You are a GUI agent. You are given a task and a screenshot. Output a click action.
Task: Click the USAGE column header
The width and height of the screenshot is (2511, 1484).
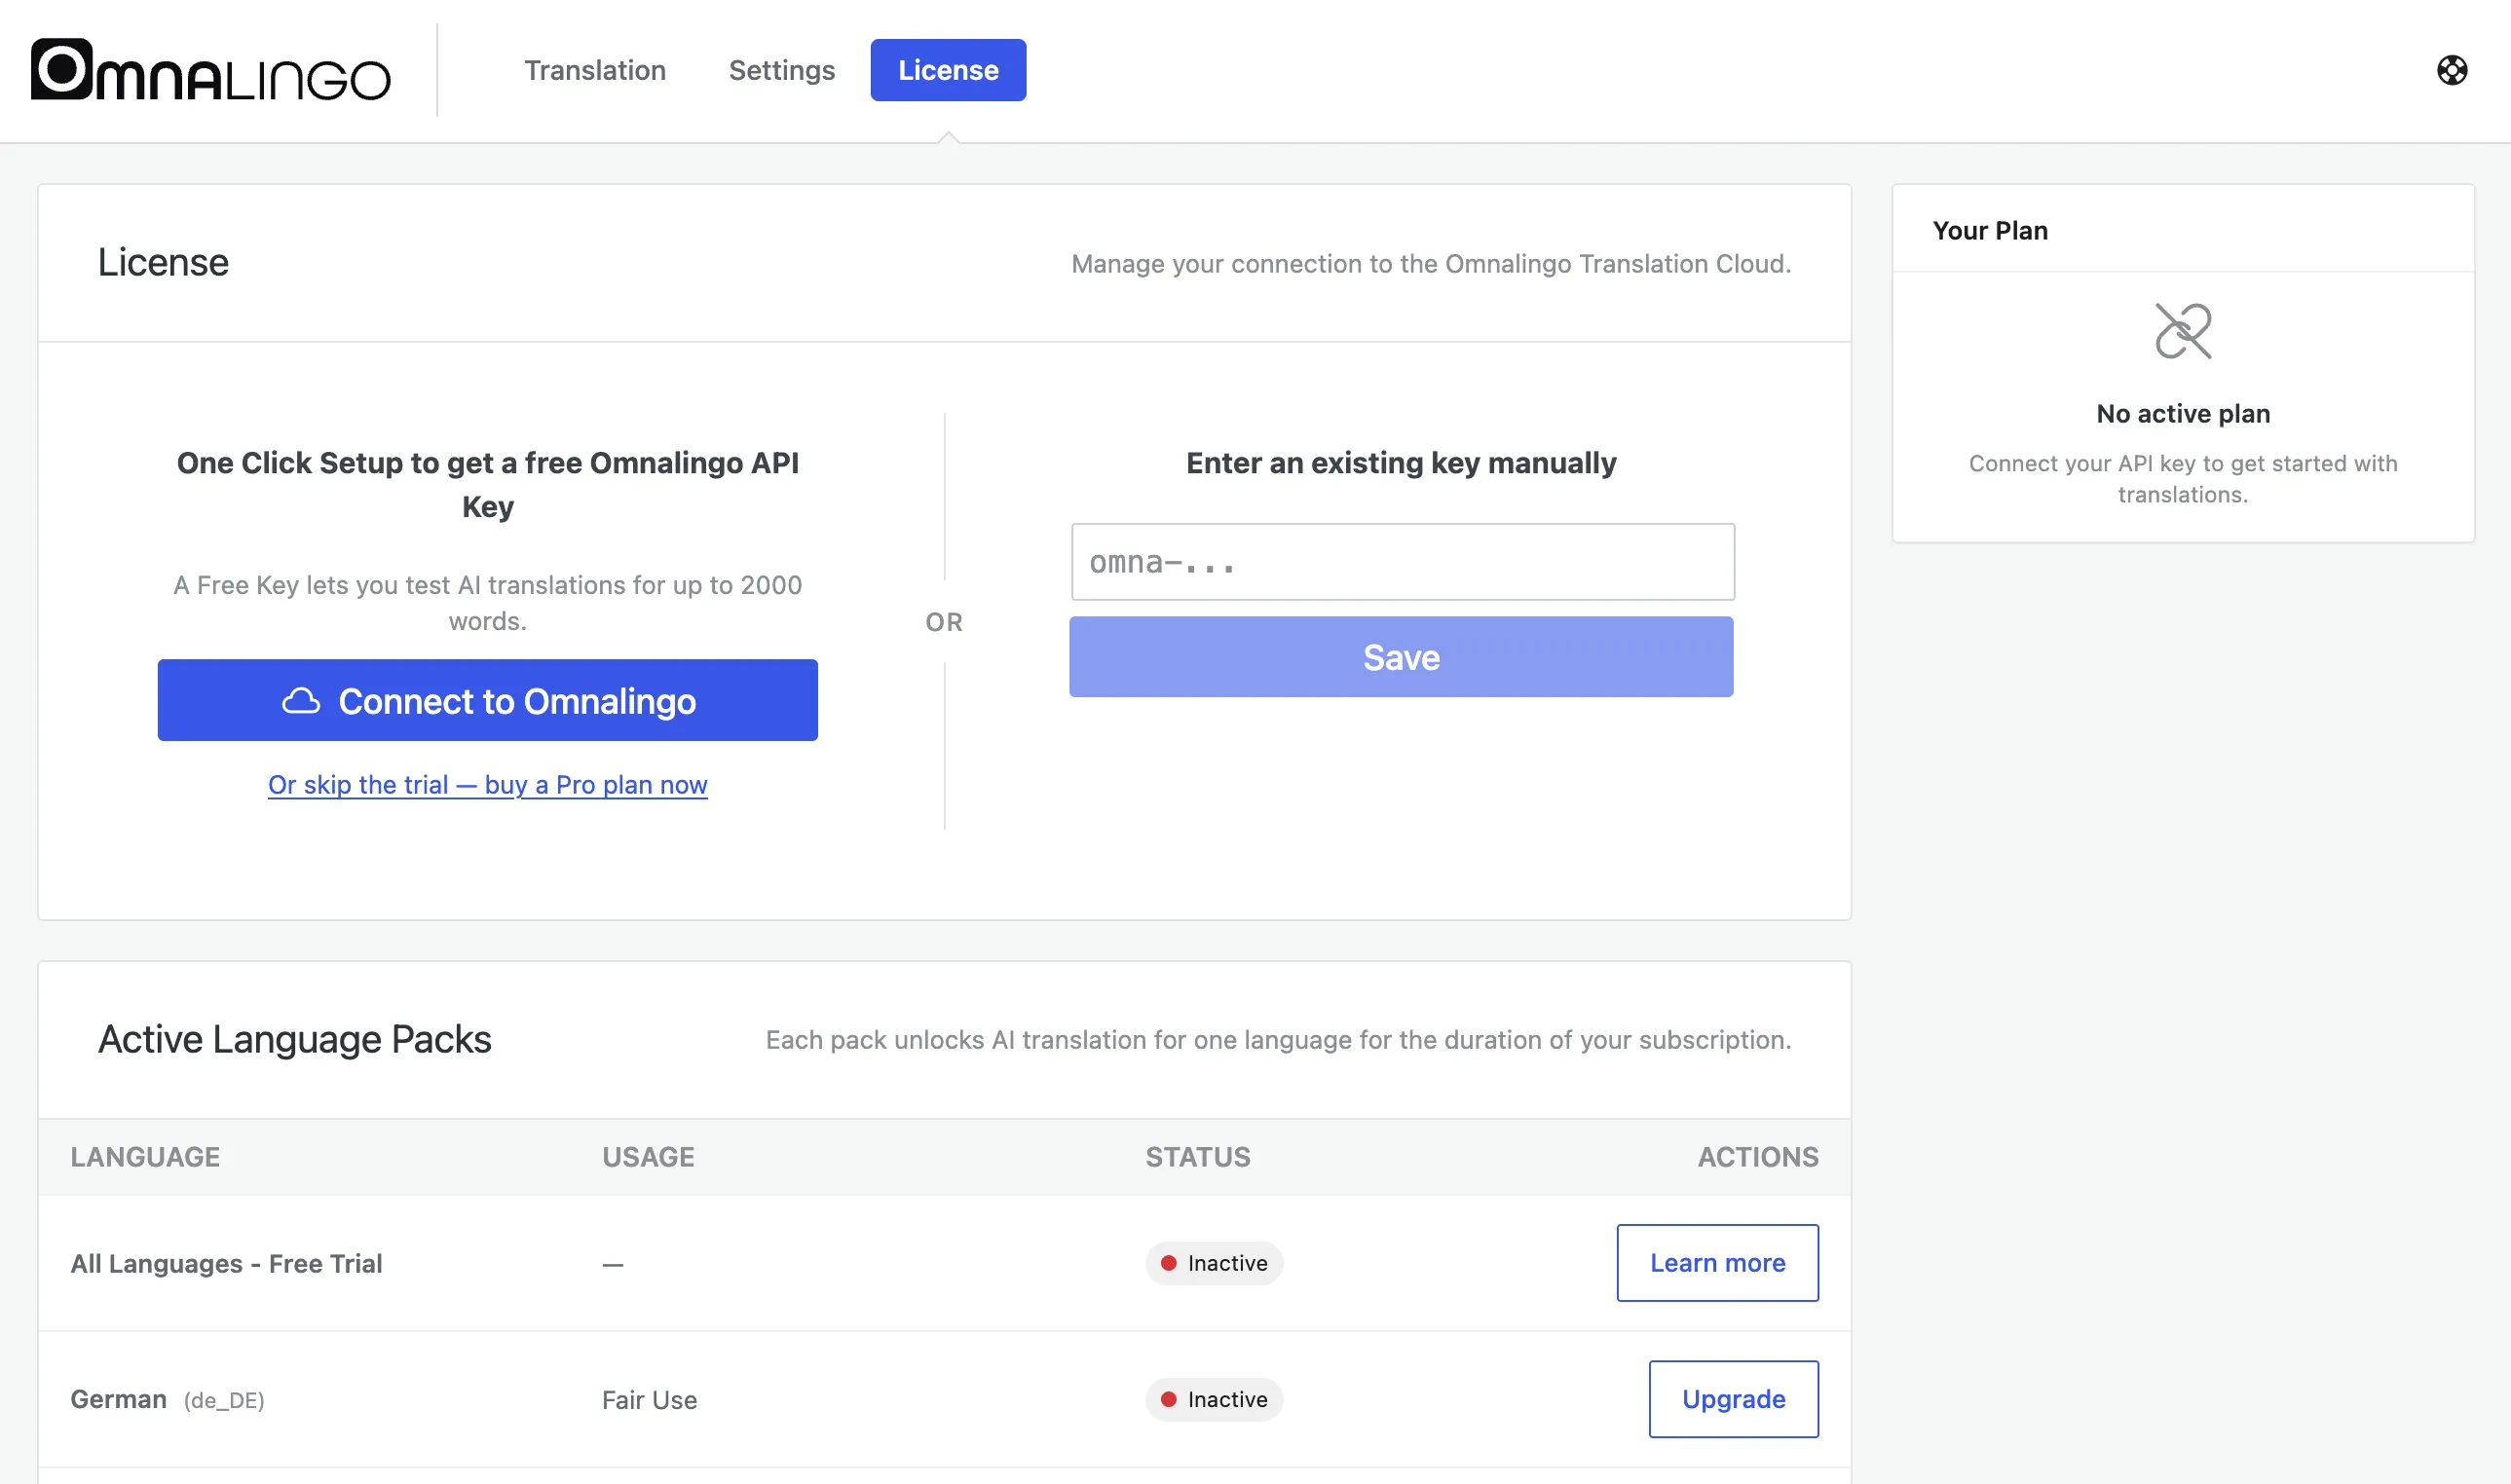pos(648,1156)
